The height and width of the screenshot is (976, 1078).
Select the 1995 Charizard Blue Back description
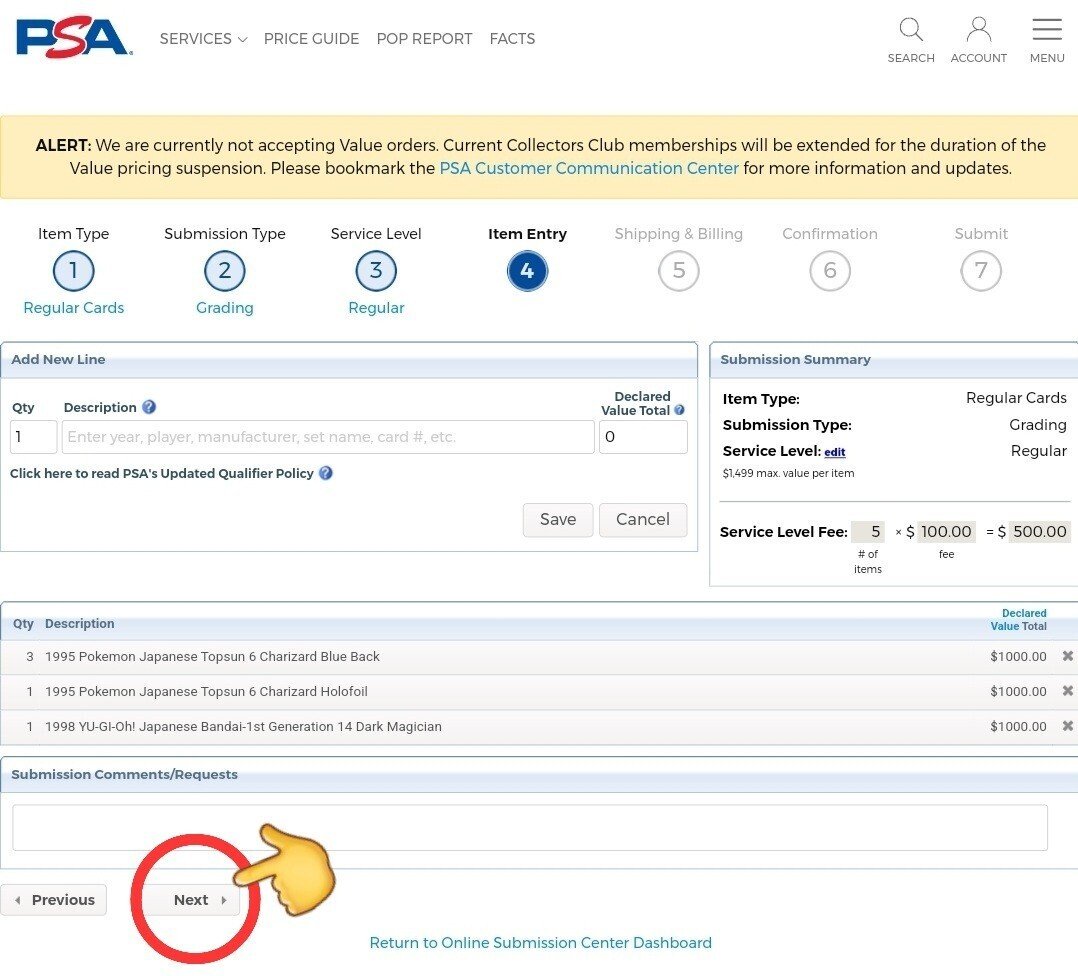pyautogui.click(x=212, y=656)
